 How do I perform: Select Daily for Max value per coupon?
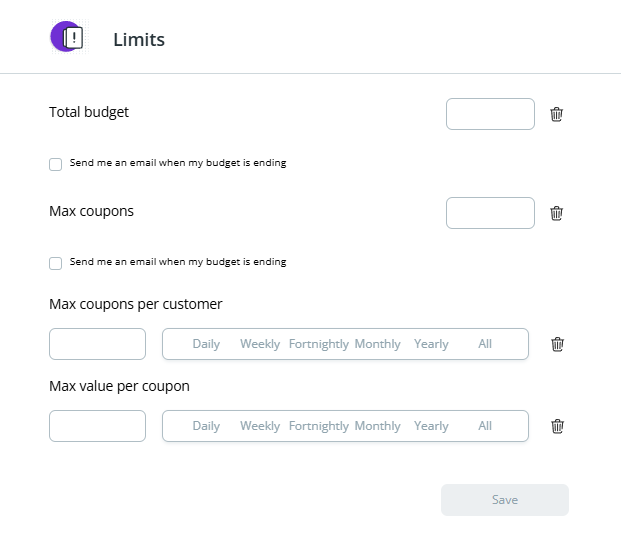206,426
